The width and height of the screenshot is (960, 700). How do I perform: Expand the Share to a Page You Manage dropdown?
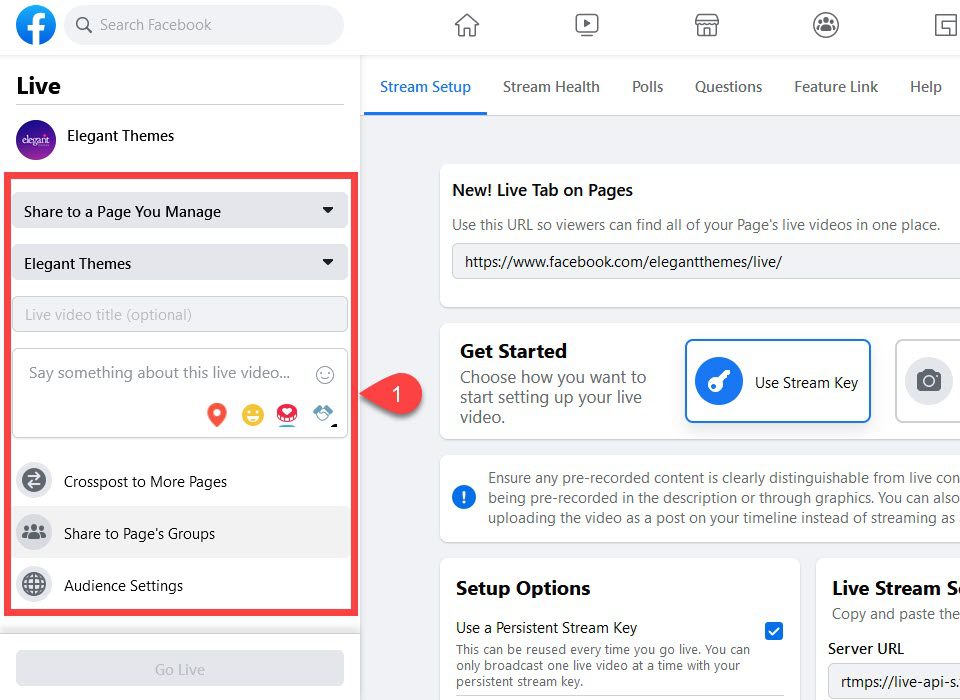[x=180, y=211]
